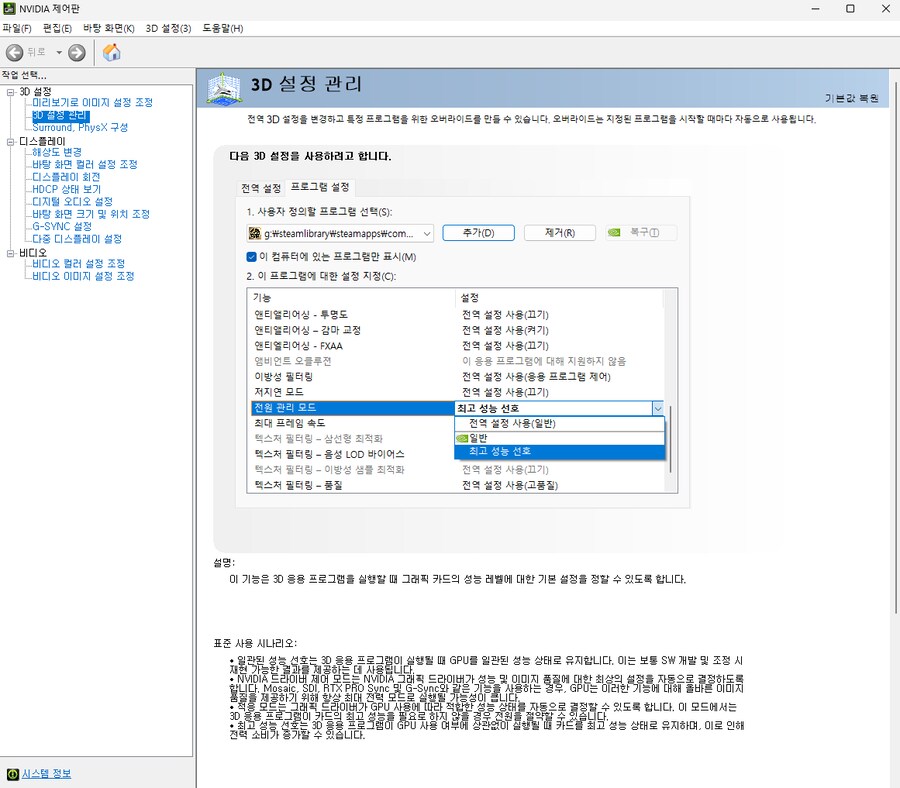Click the 시스템 정보 icon at bottom left
The height and width of the screenshot is (788, 900).
click(x=13, y=771)
